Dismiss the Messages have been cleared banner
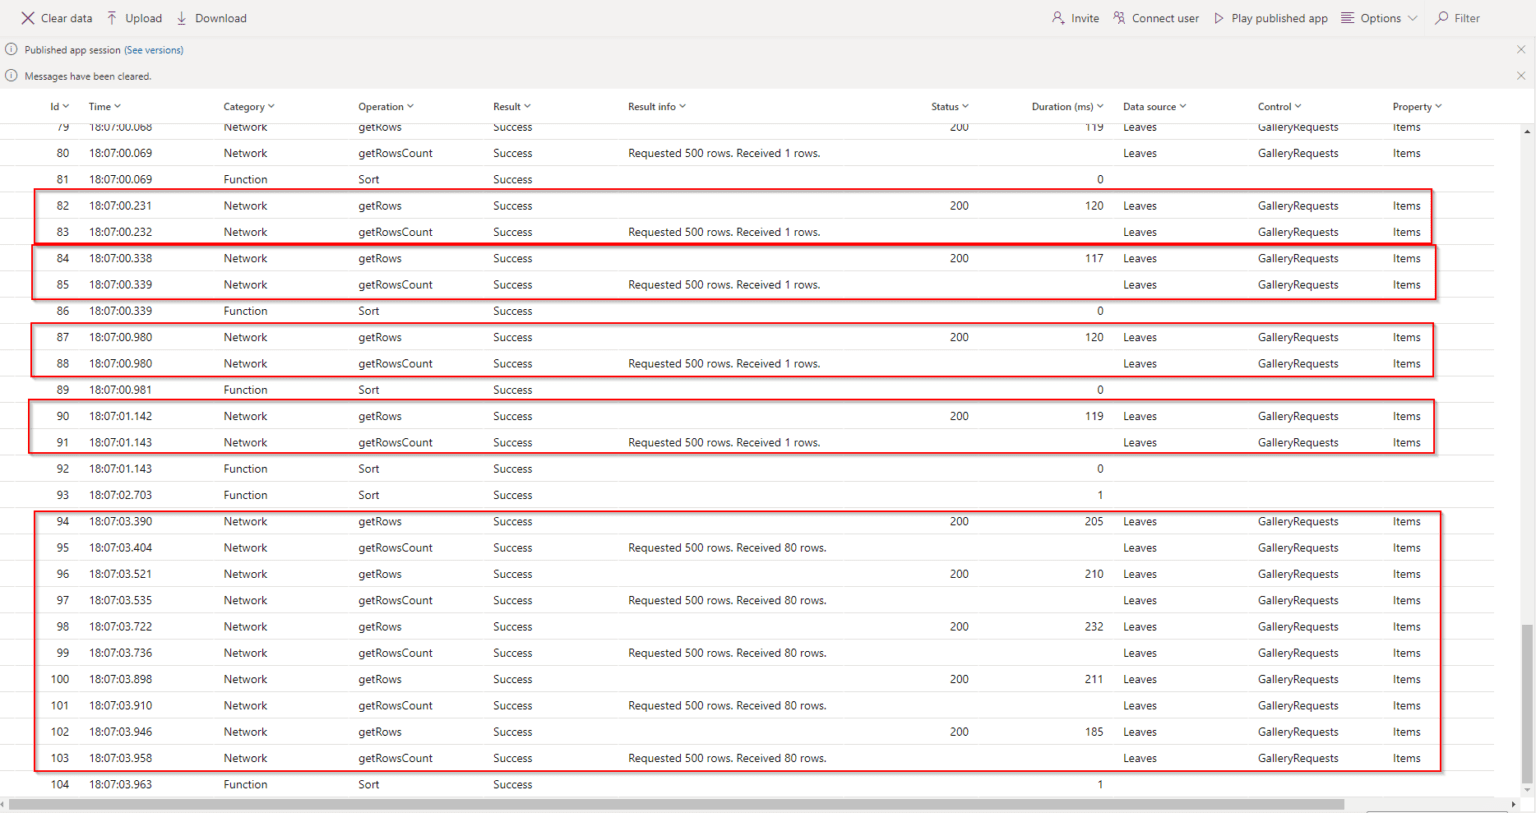 click(1521, 75)
